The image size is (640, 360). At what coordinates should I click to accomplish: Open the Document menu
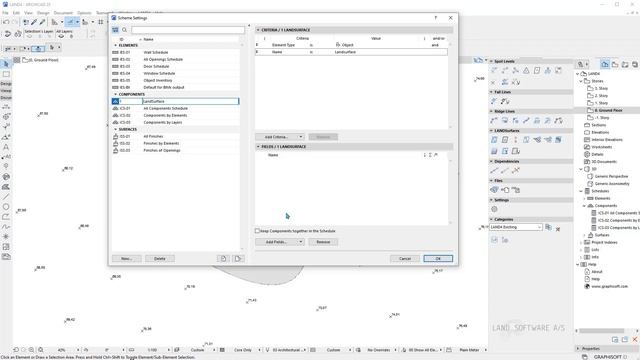[63, 13]
